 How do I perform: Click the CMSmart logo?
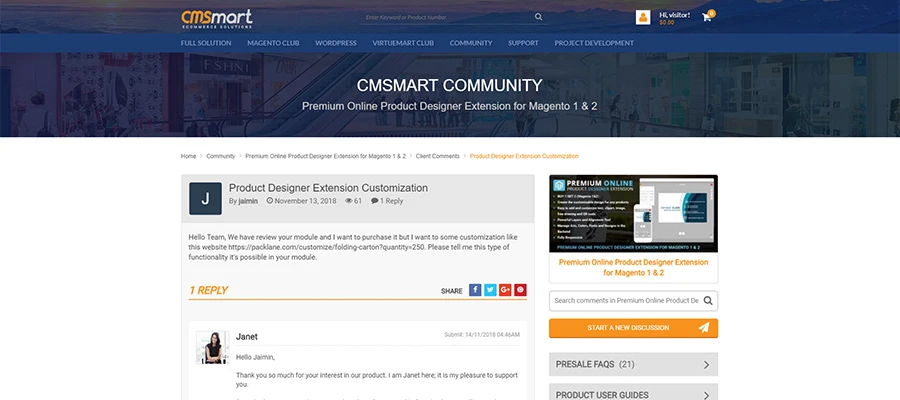pyautogui.click(x=216, y=18)
